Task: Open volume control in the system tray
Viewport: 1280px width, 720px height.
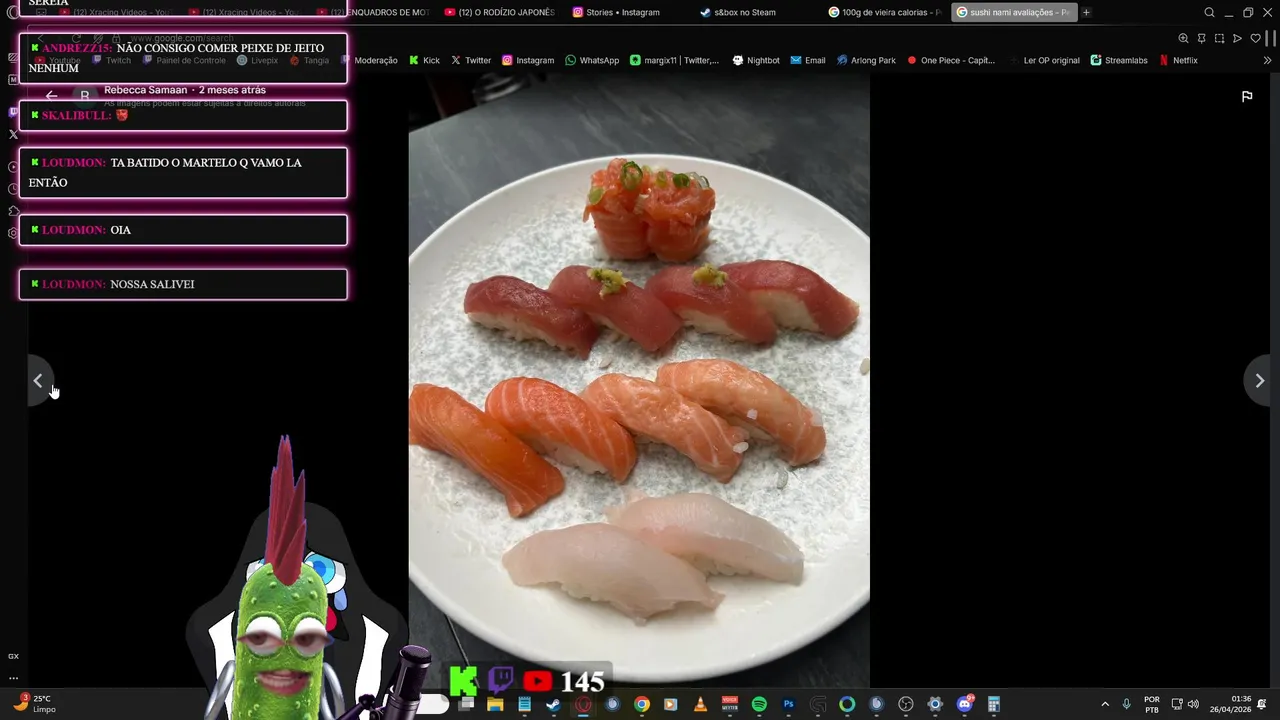Action: tap(1193, 704)
